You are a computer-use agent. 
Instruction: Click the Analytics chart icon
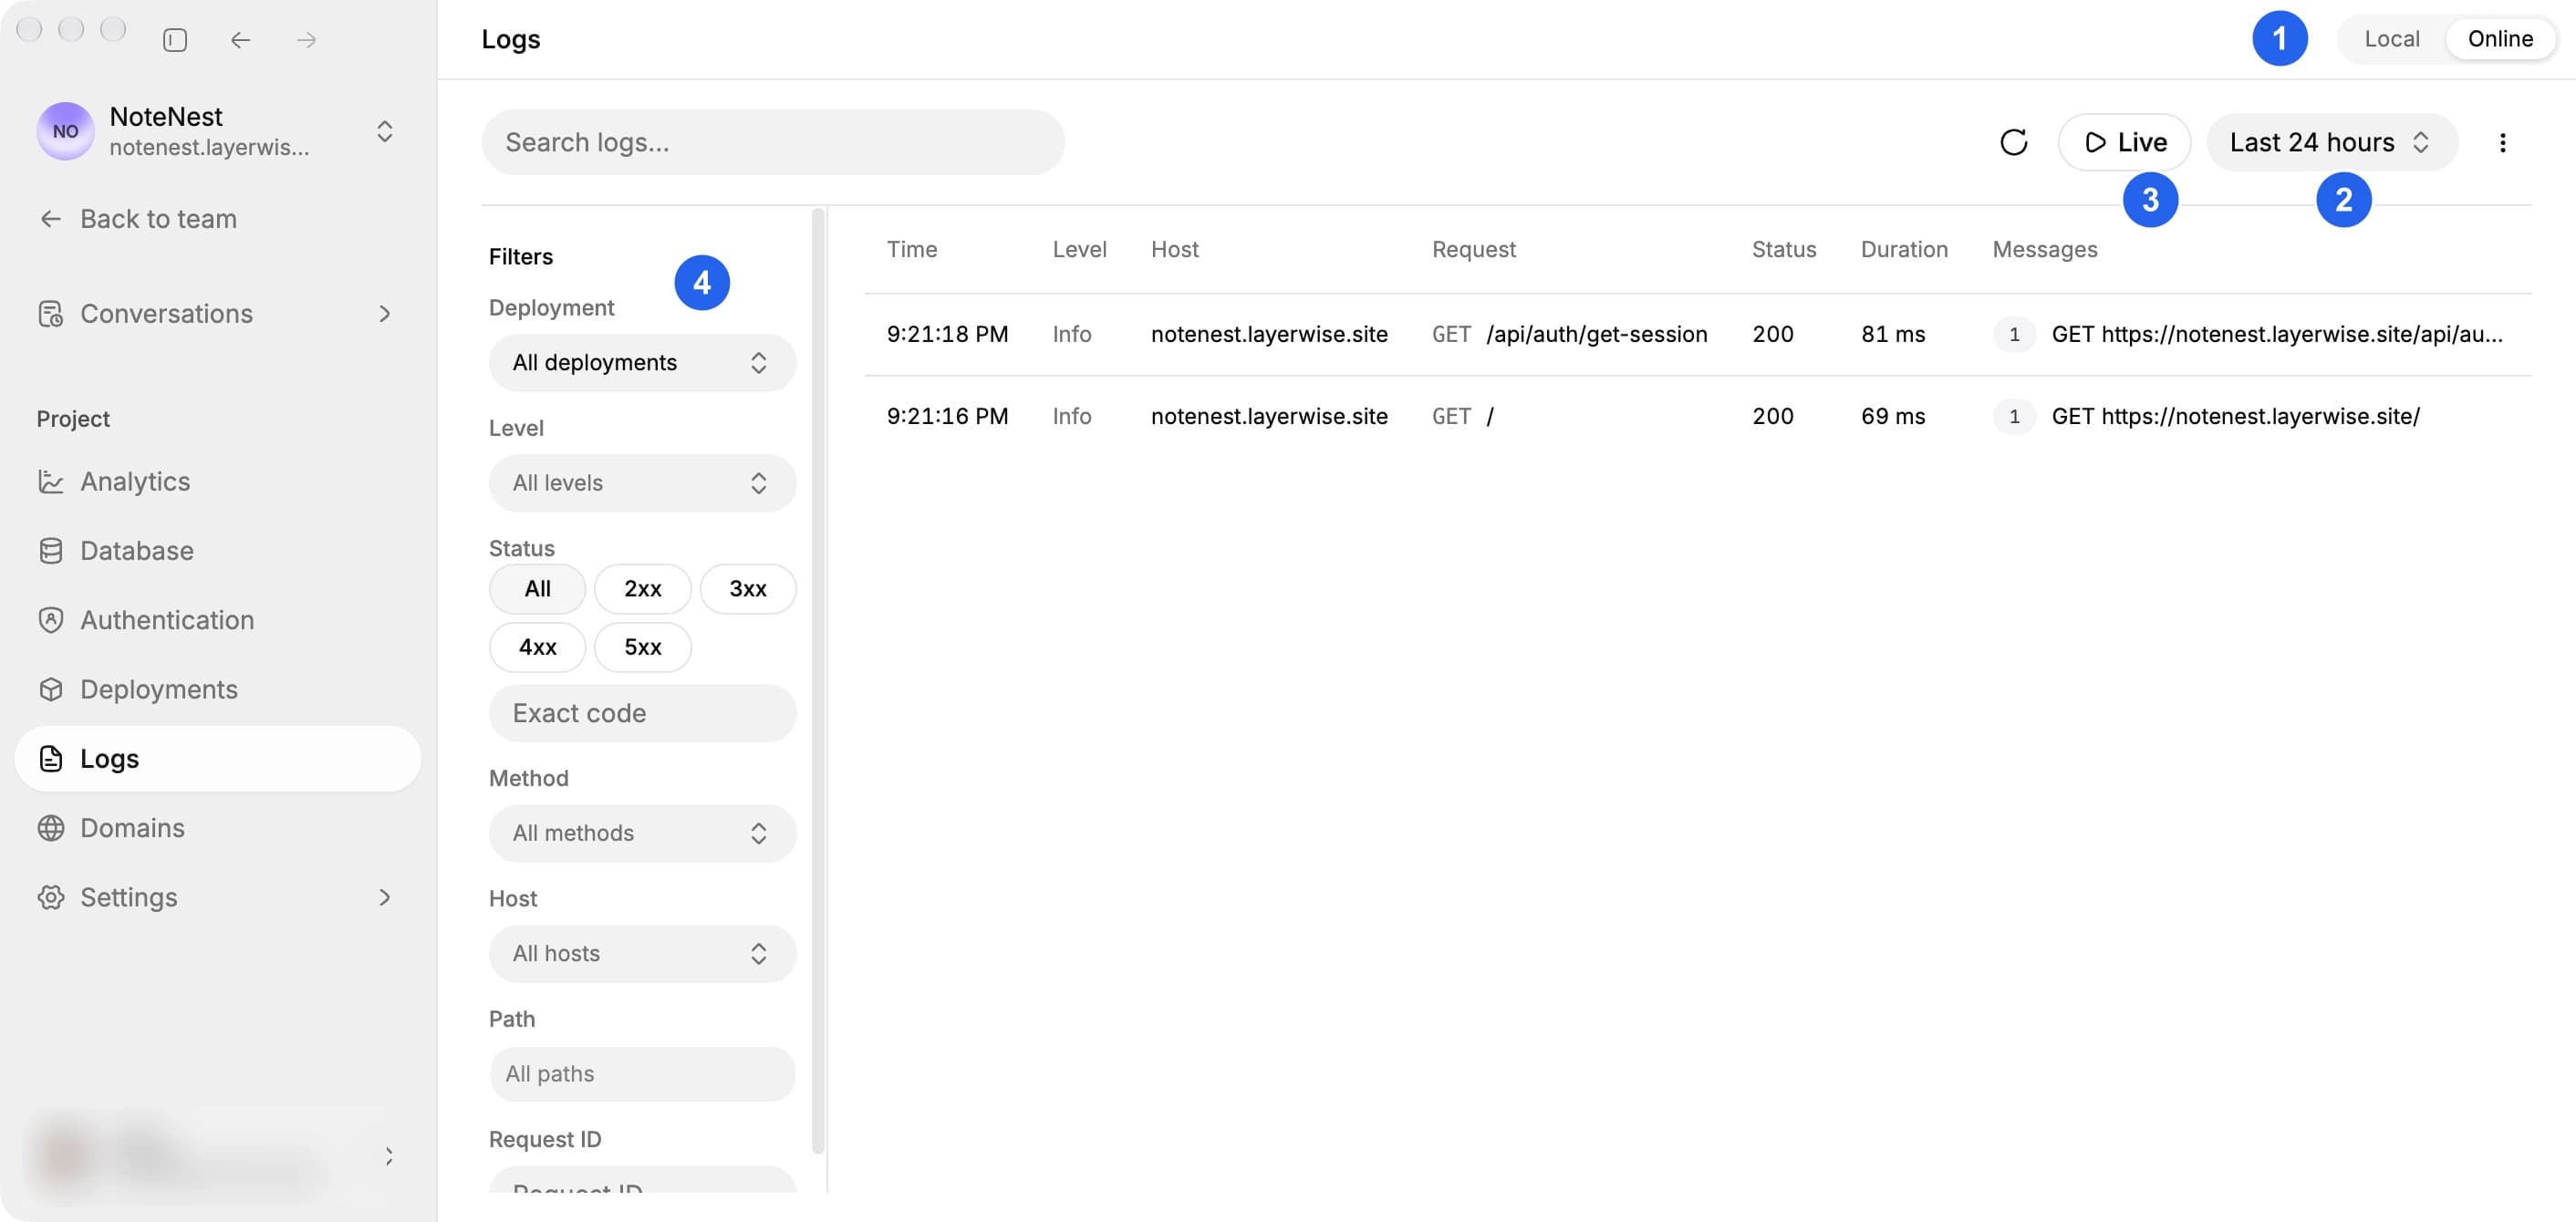click(50, 482)
